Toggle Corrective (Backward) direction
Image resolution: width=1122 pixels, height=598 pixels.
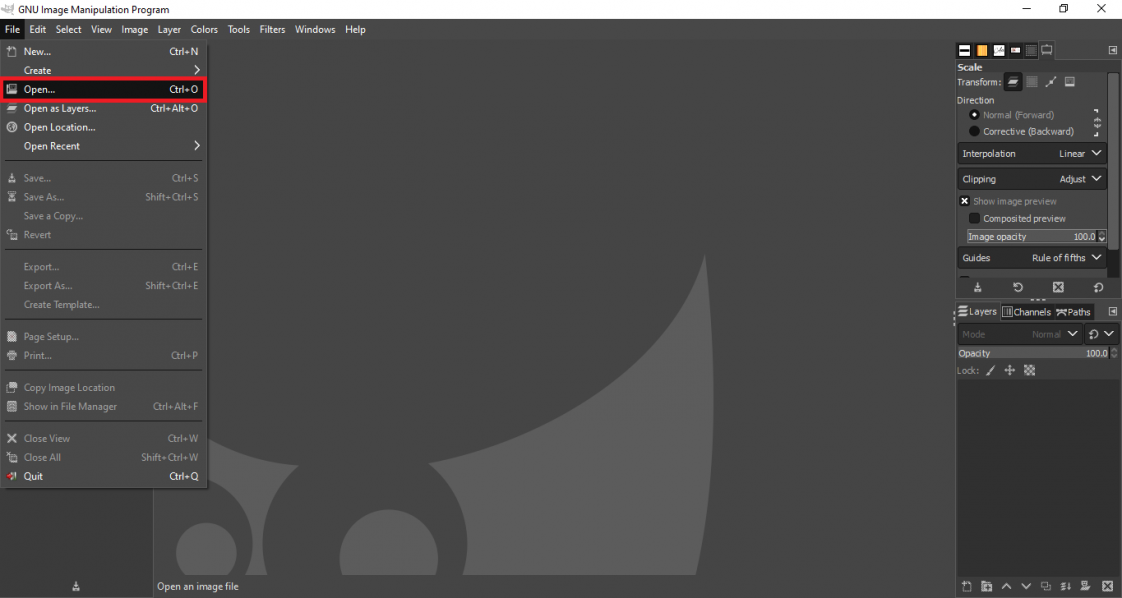tap(974, 131)
